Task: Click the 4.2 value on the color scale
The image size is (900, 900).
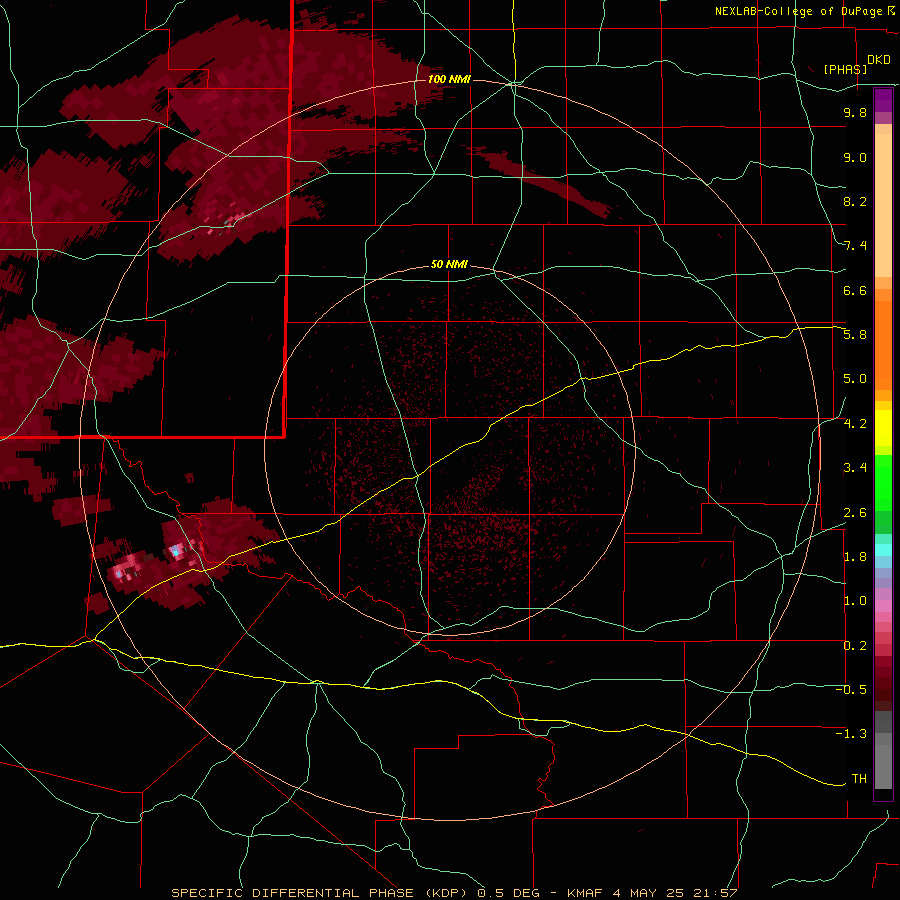Action: click(x=855, y=424)
